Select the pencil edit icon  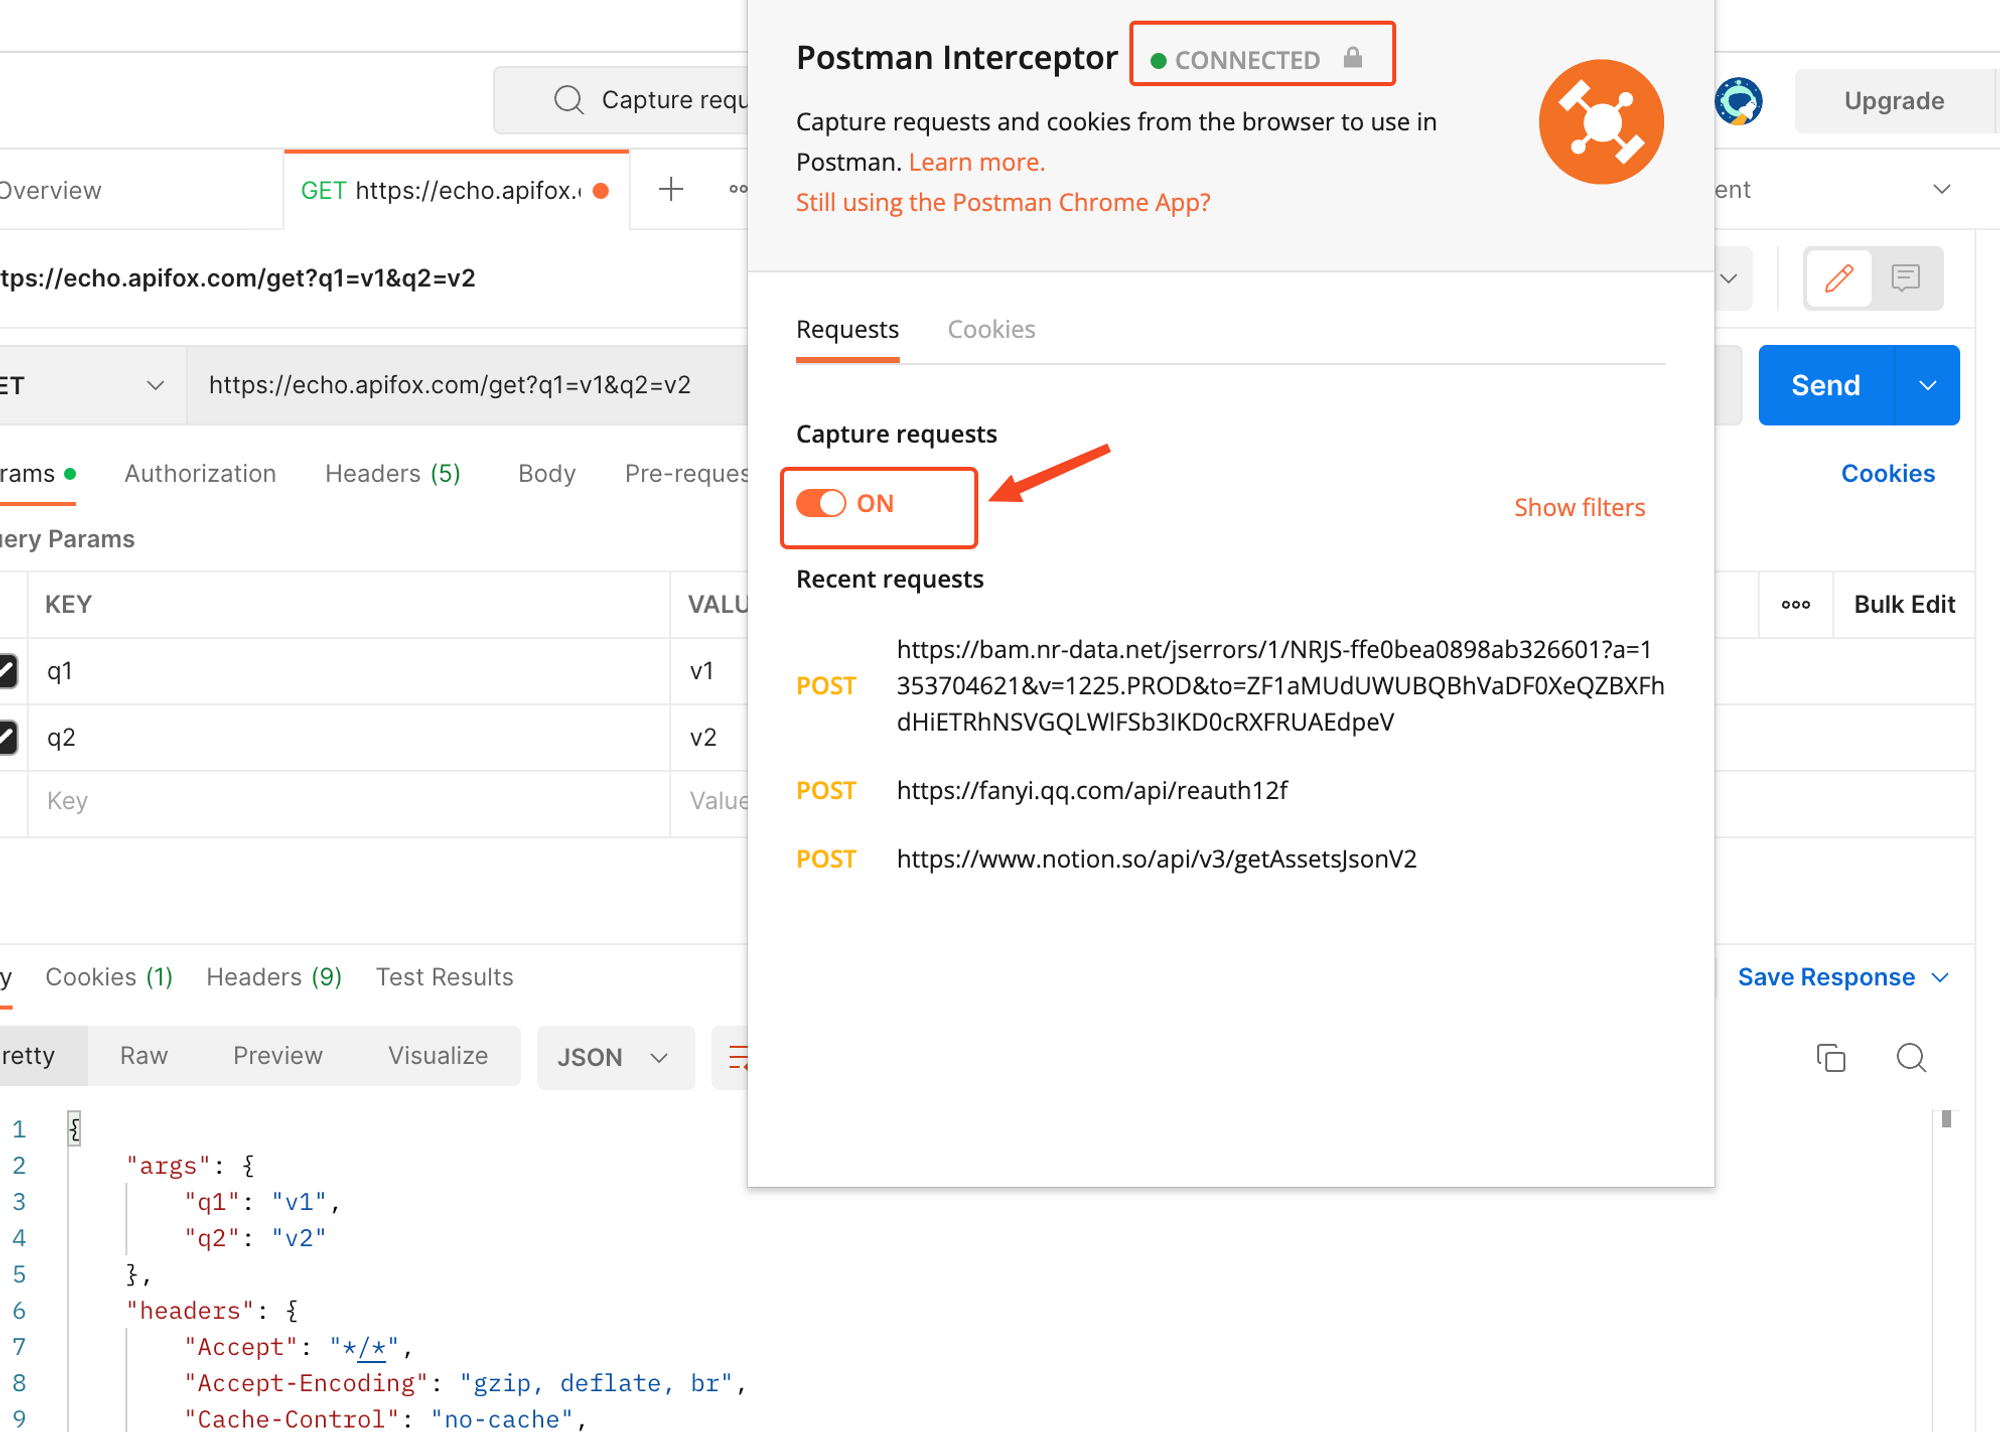point(1838,278)
